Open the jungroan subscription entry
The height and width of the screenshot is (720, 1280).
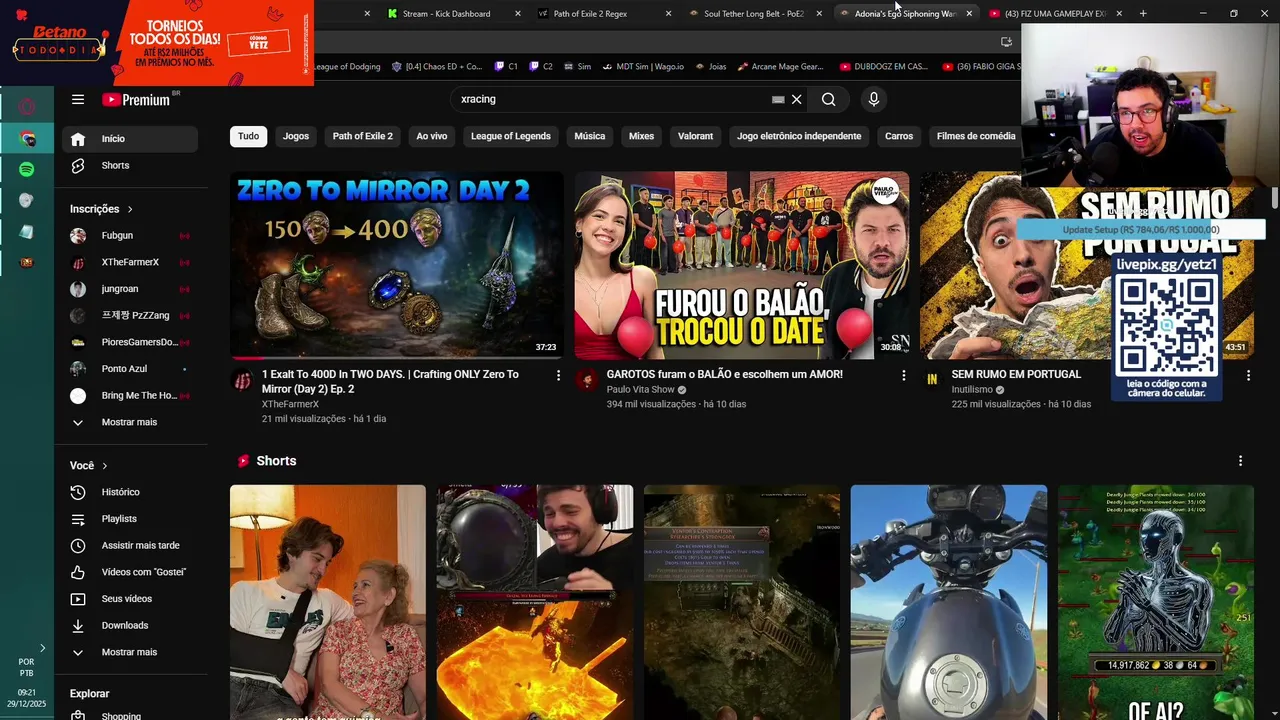[x=130, y=289]
